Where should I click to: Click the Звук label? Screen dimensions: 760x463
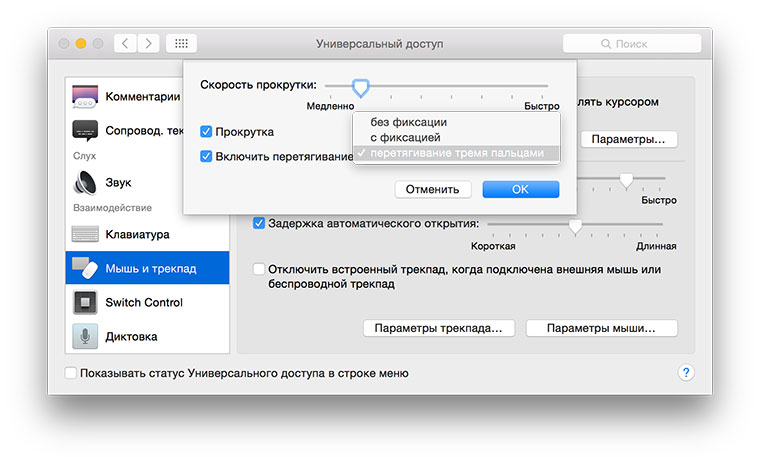[118, 182]
